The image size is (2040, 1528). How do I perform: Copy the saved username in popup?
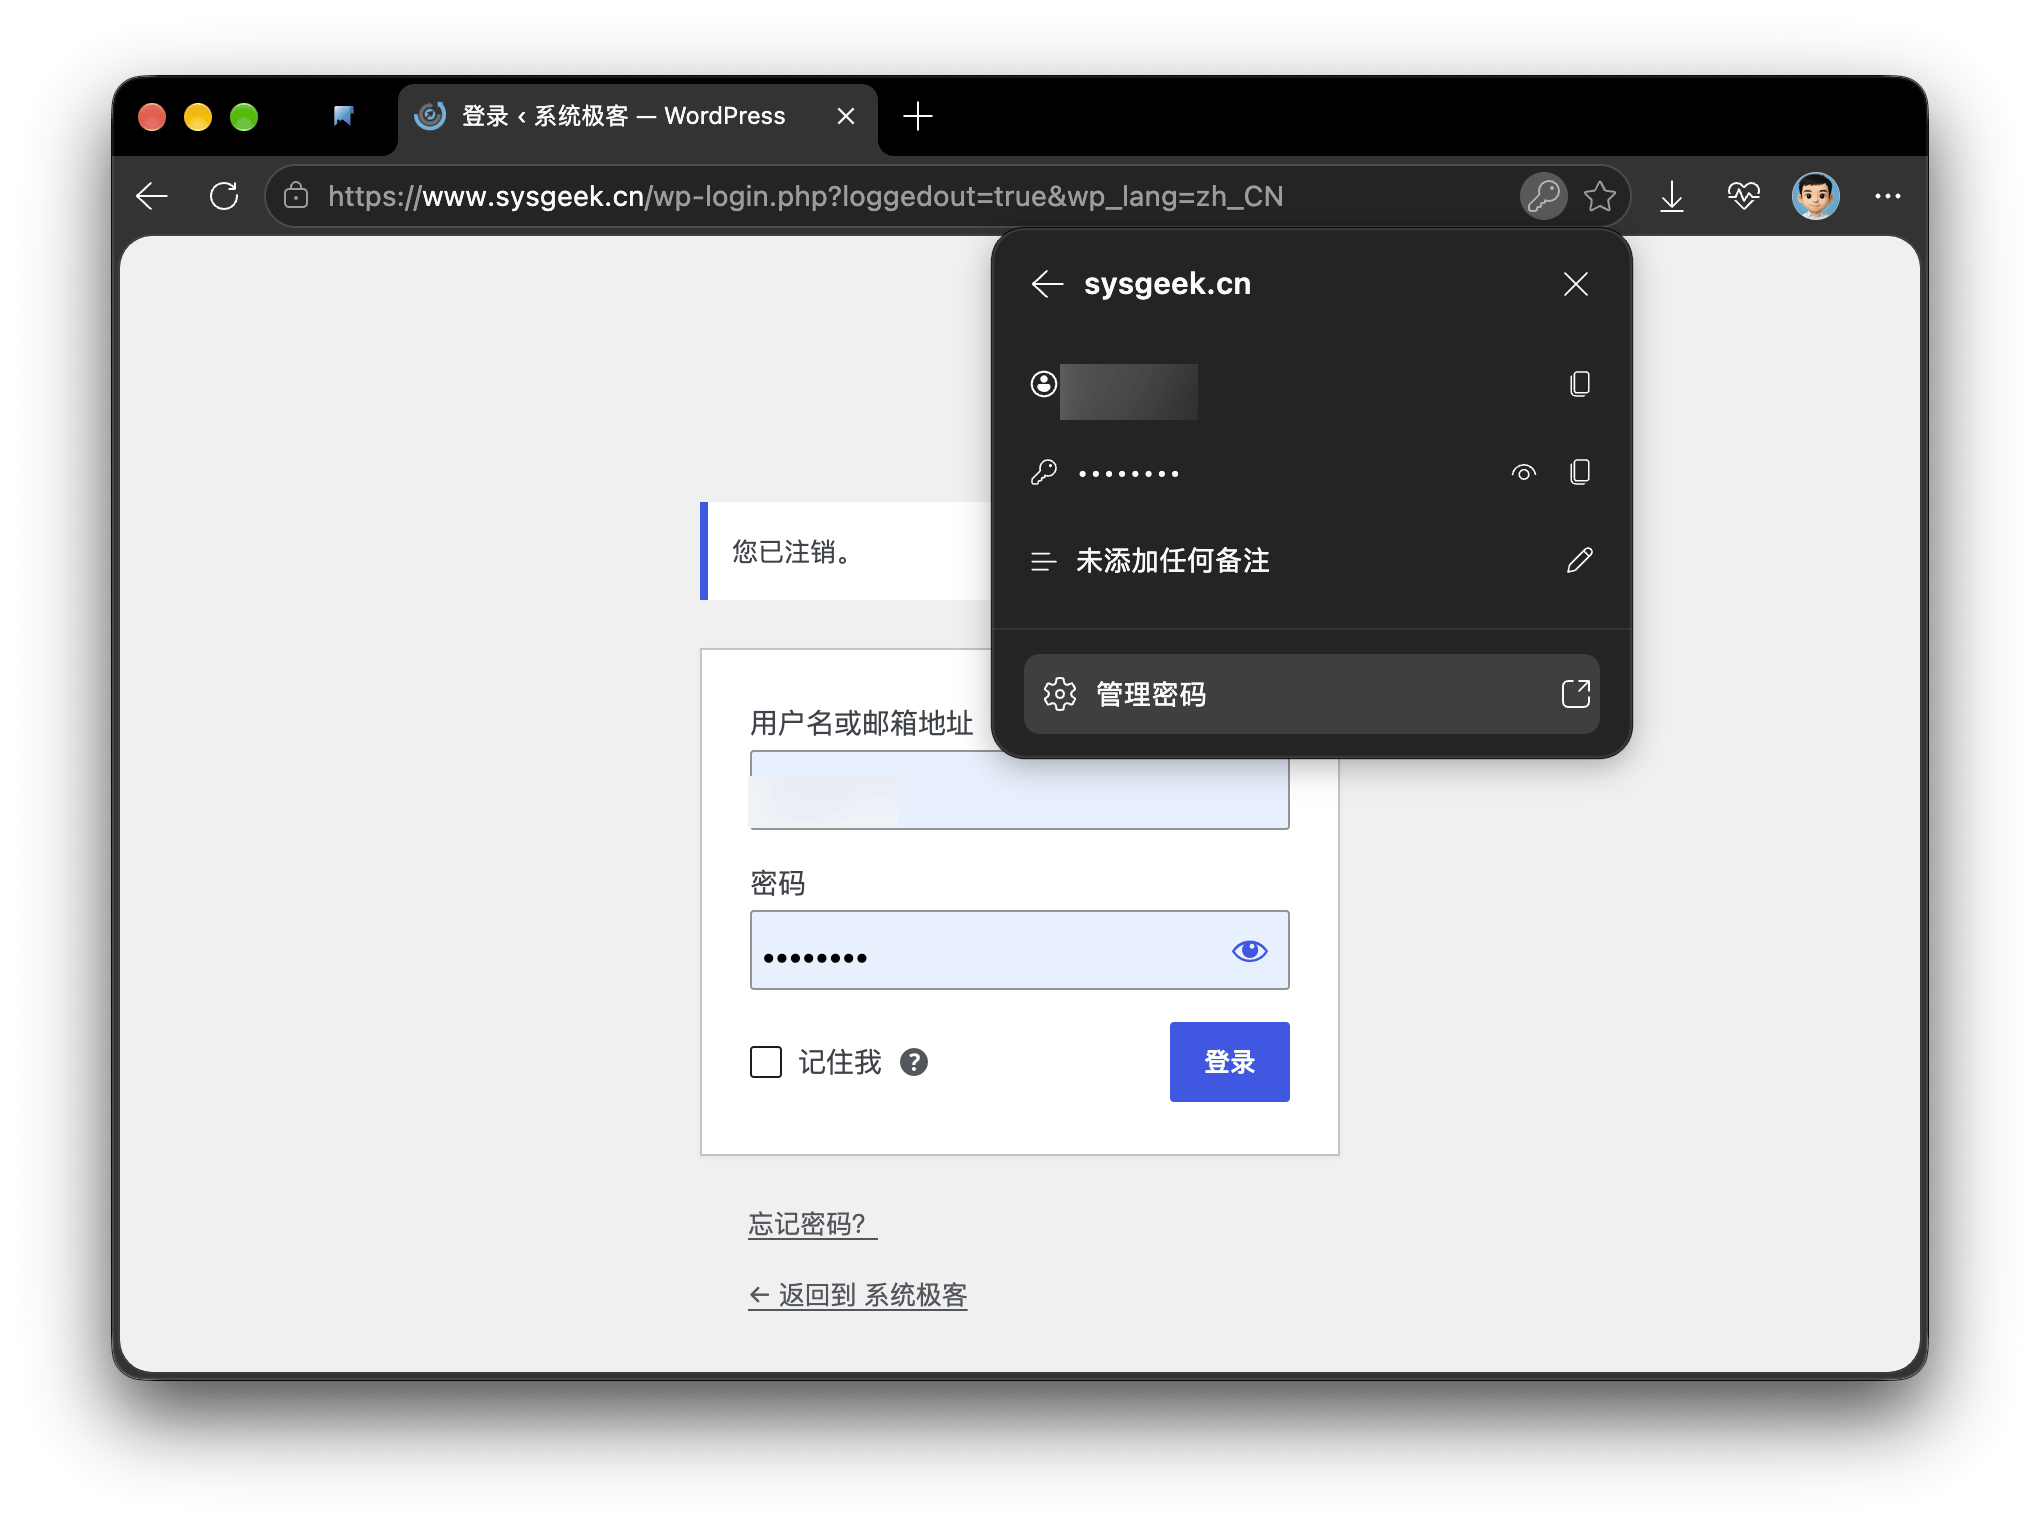pyautogui.click(x=1580, y=384)
